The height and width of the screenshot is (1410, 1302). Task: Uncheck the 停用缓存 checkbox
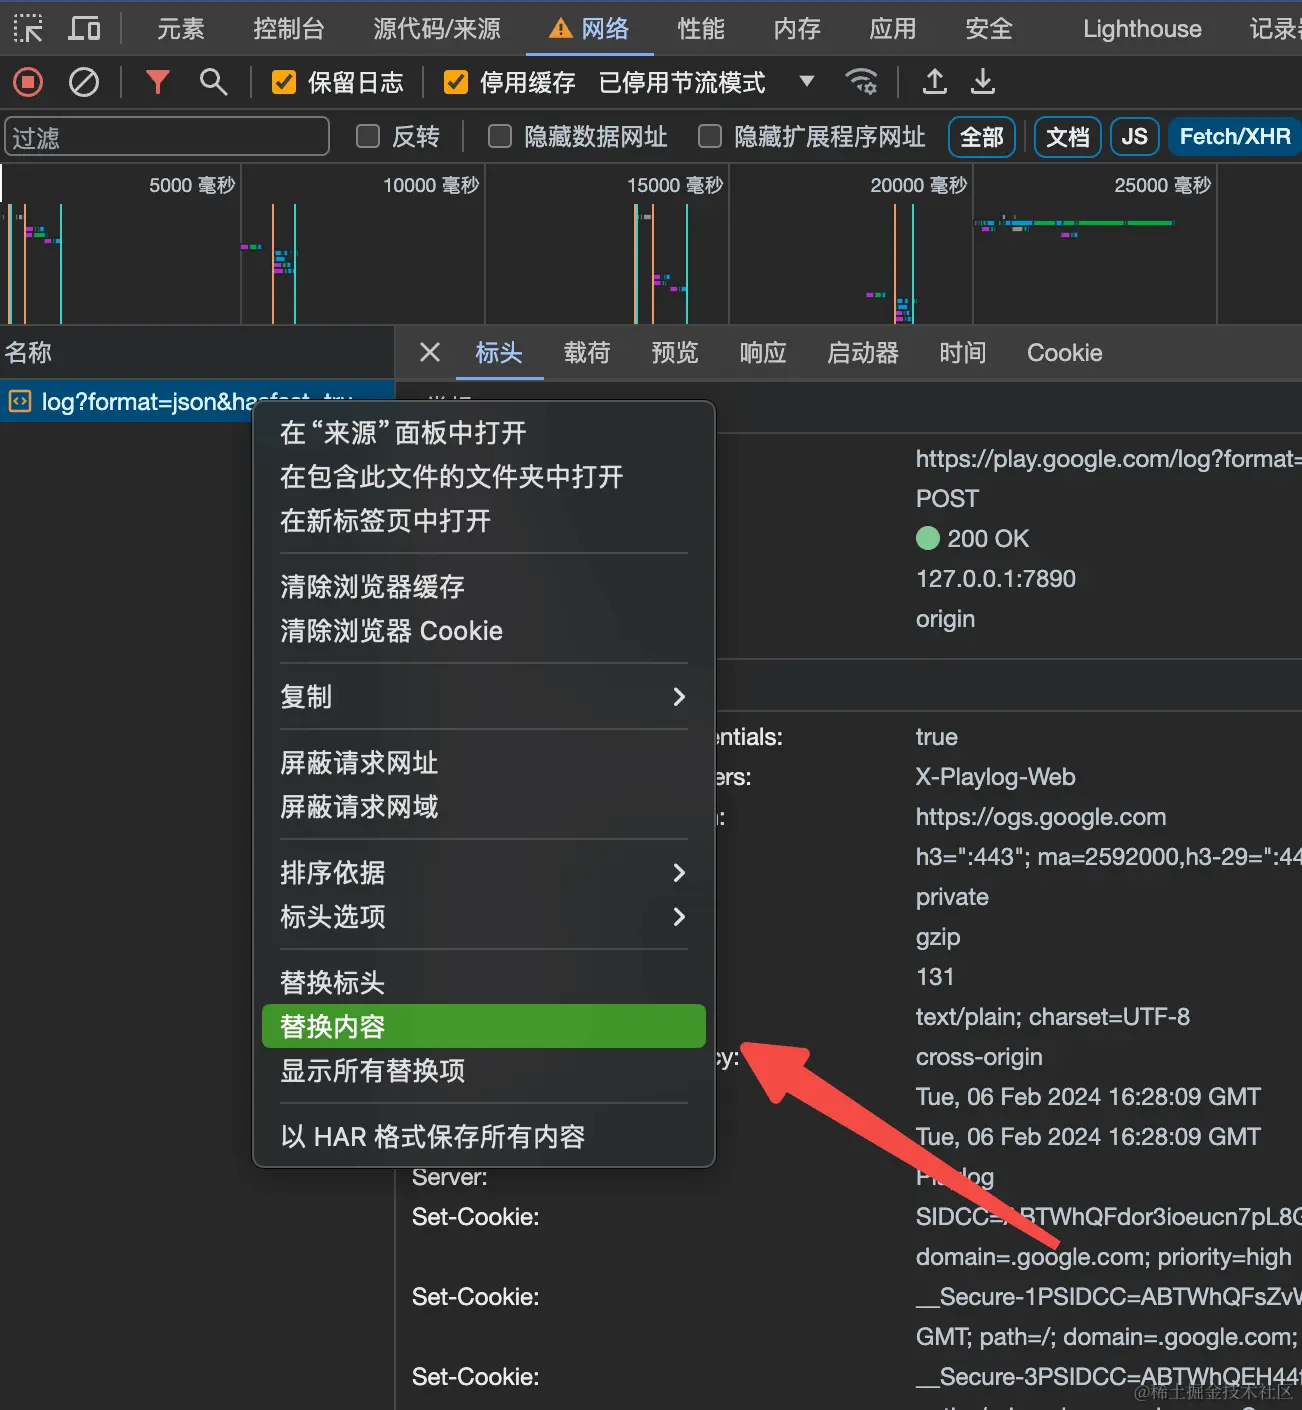[x=456, y=82]
